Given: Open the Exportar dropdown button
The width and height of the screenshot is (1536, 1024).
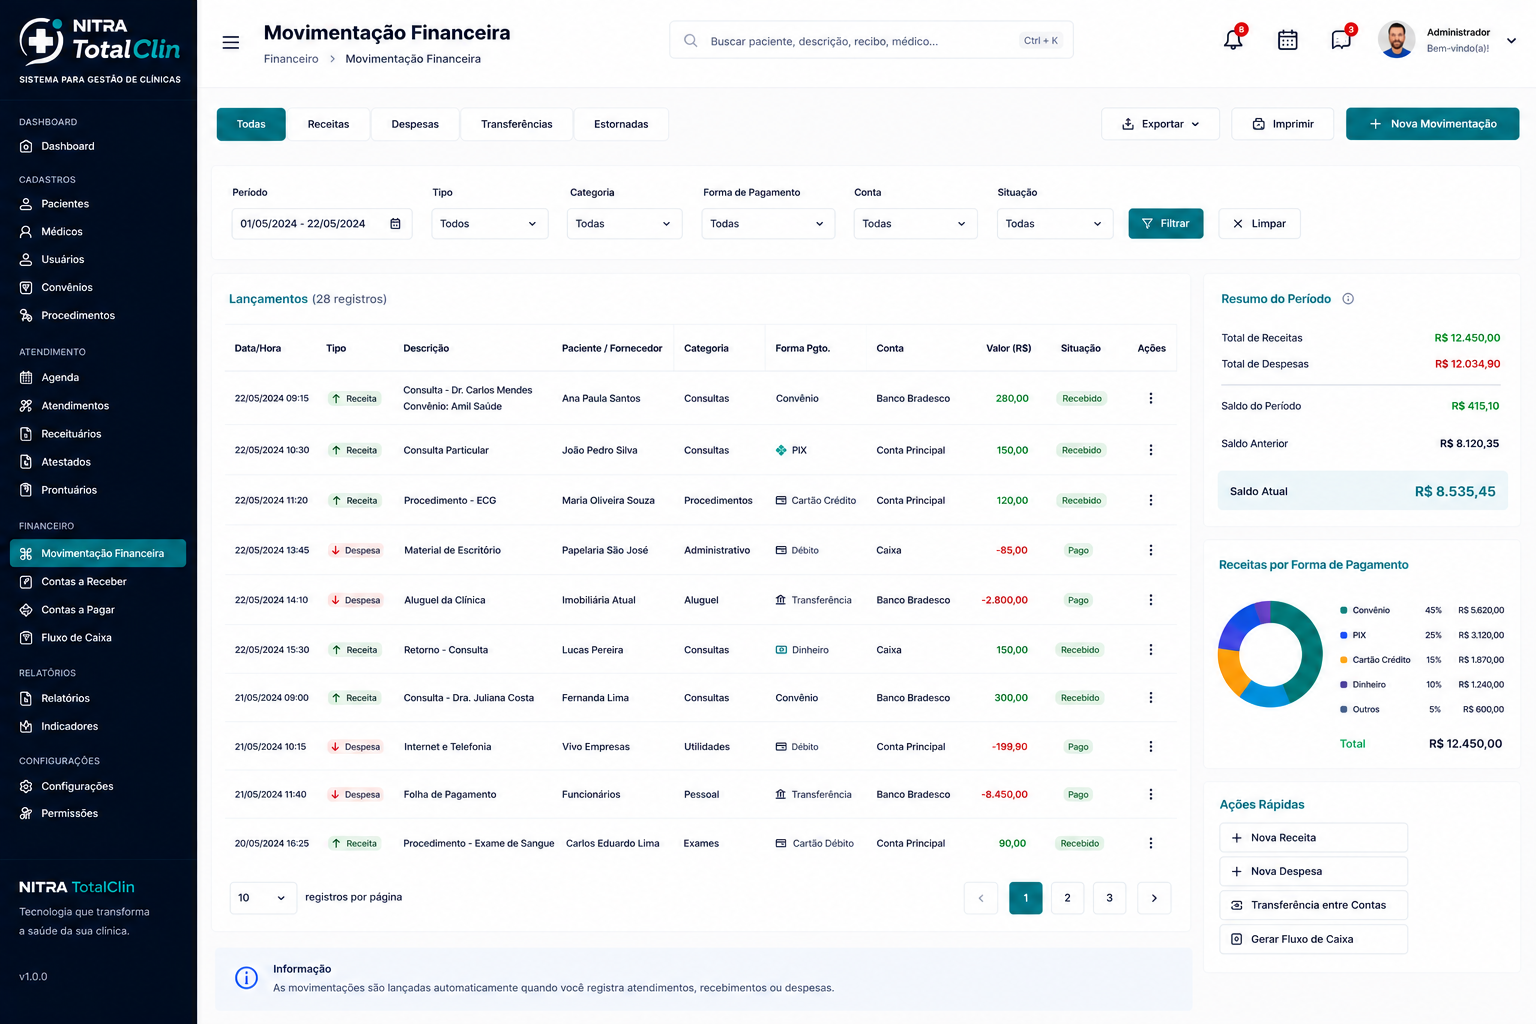Looking at the screenshot, I should tap(1160, 124).
